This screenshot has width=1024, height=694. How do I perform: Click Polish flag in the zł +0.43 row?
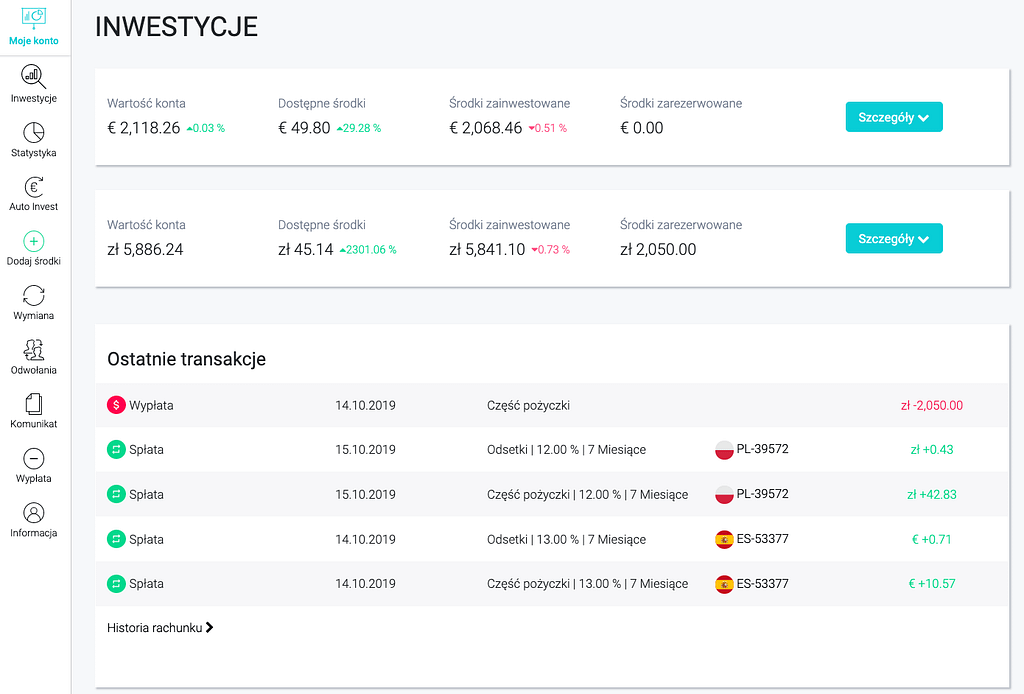click(724, 450)
